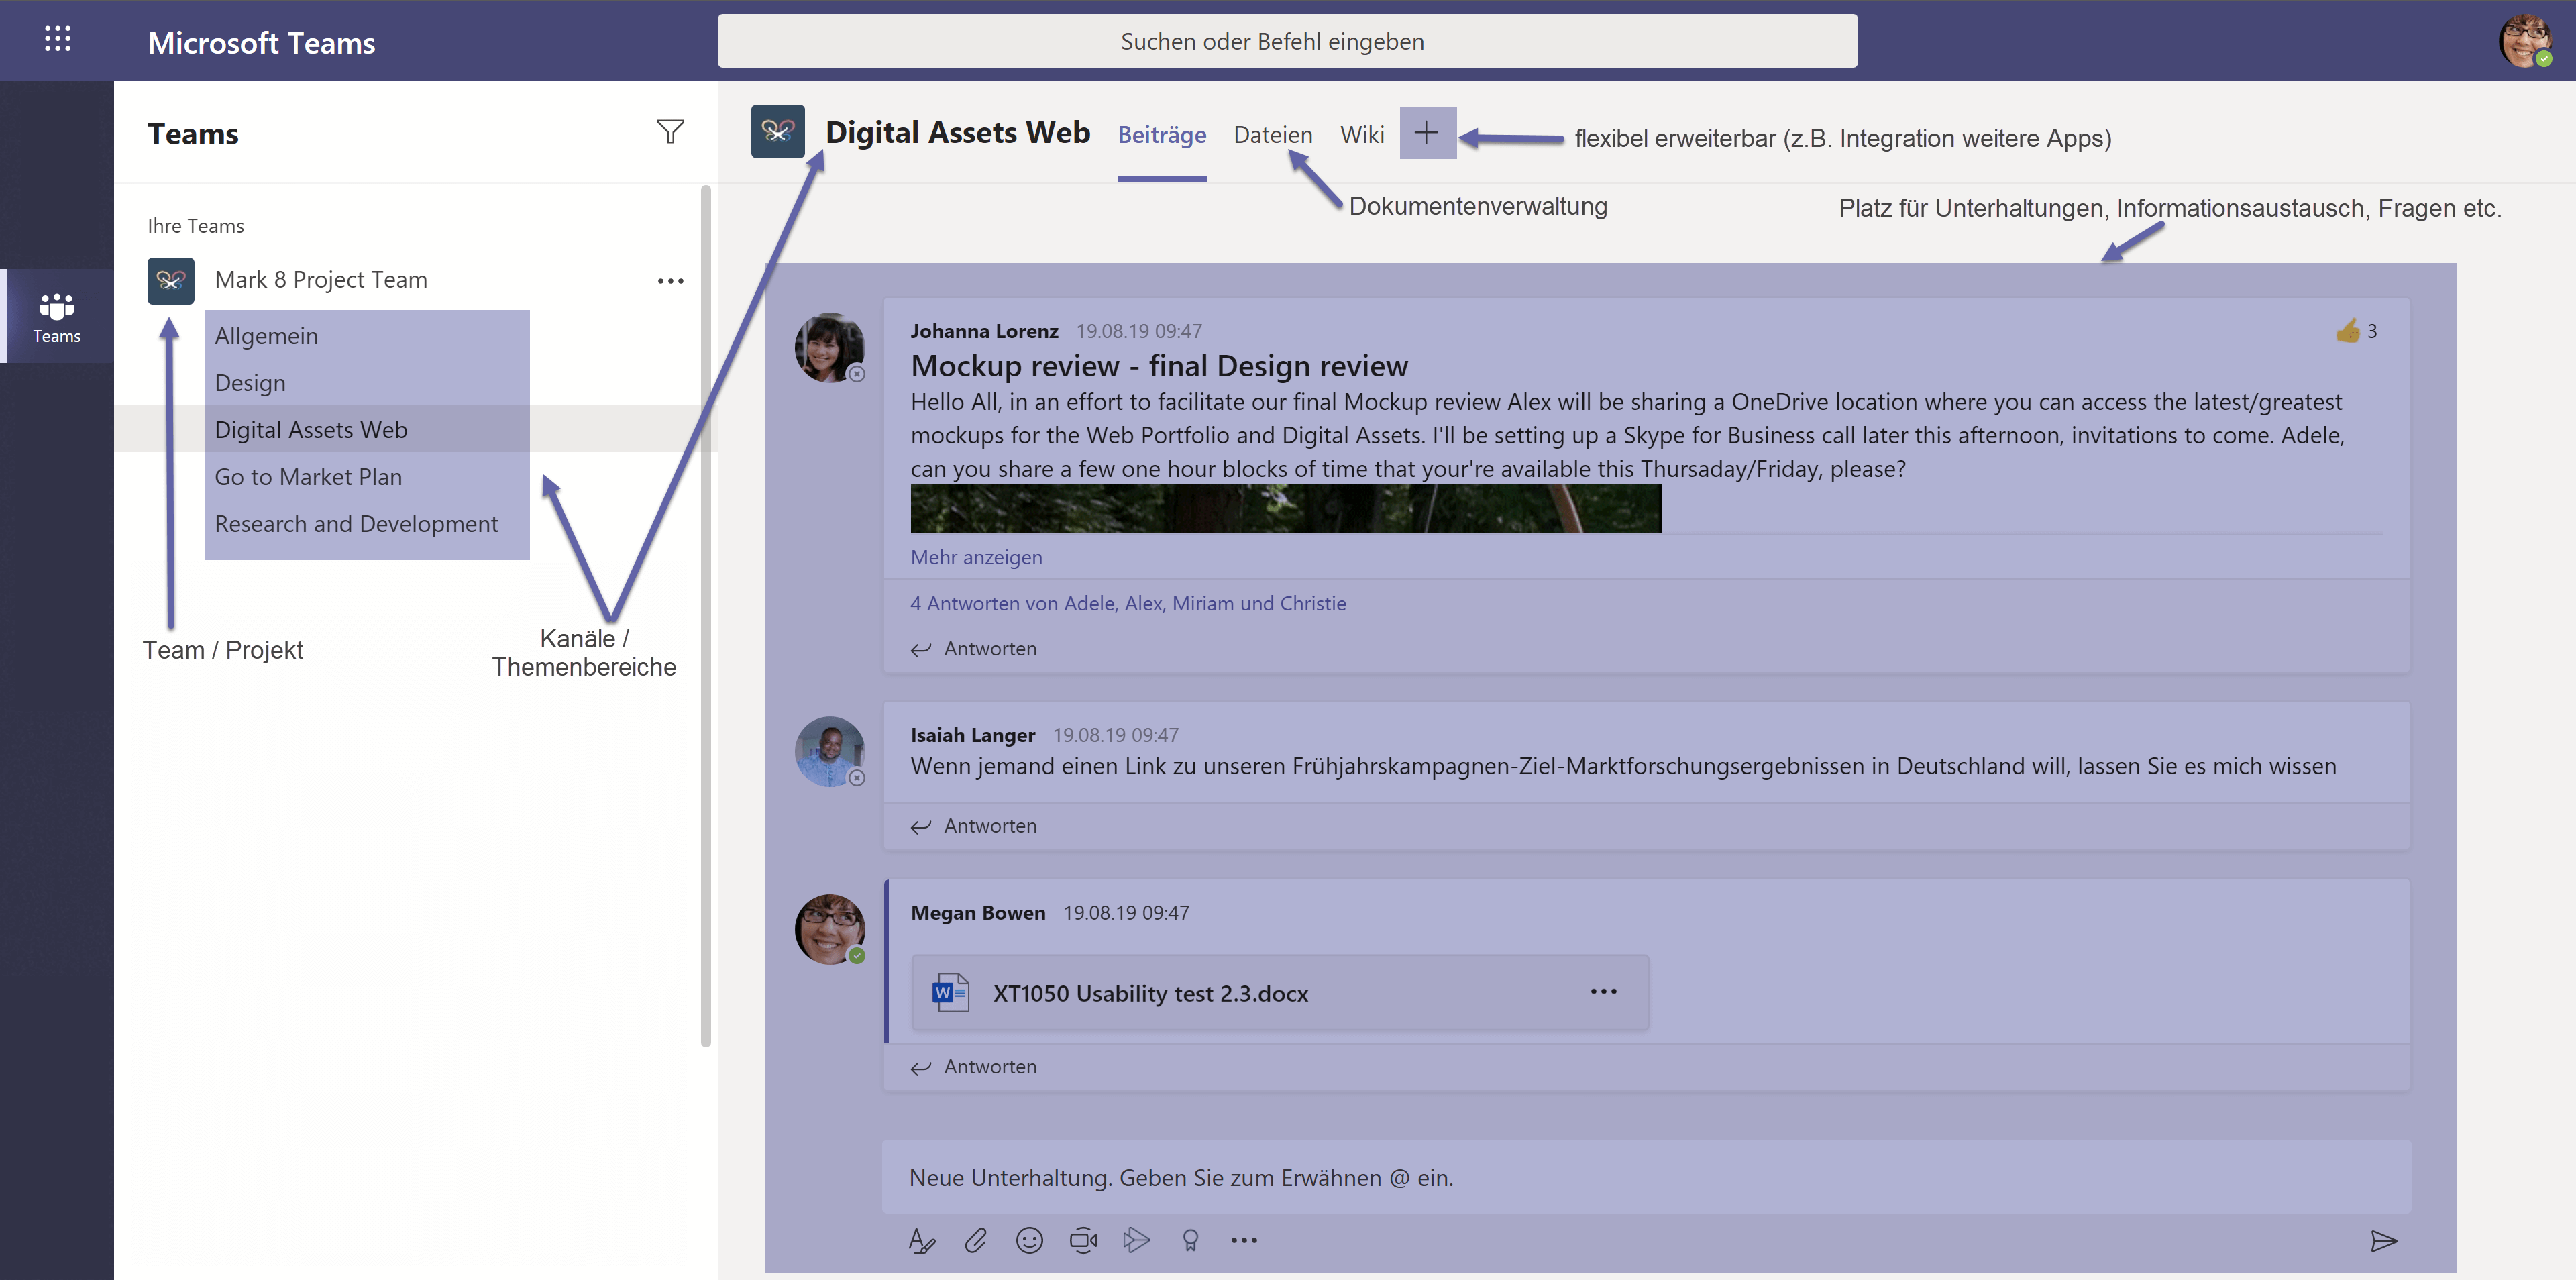Expand message with Mehr anzeigen
Screen dimensions: 2576x1280
coord(975,557)
